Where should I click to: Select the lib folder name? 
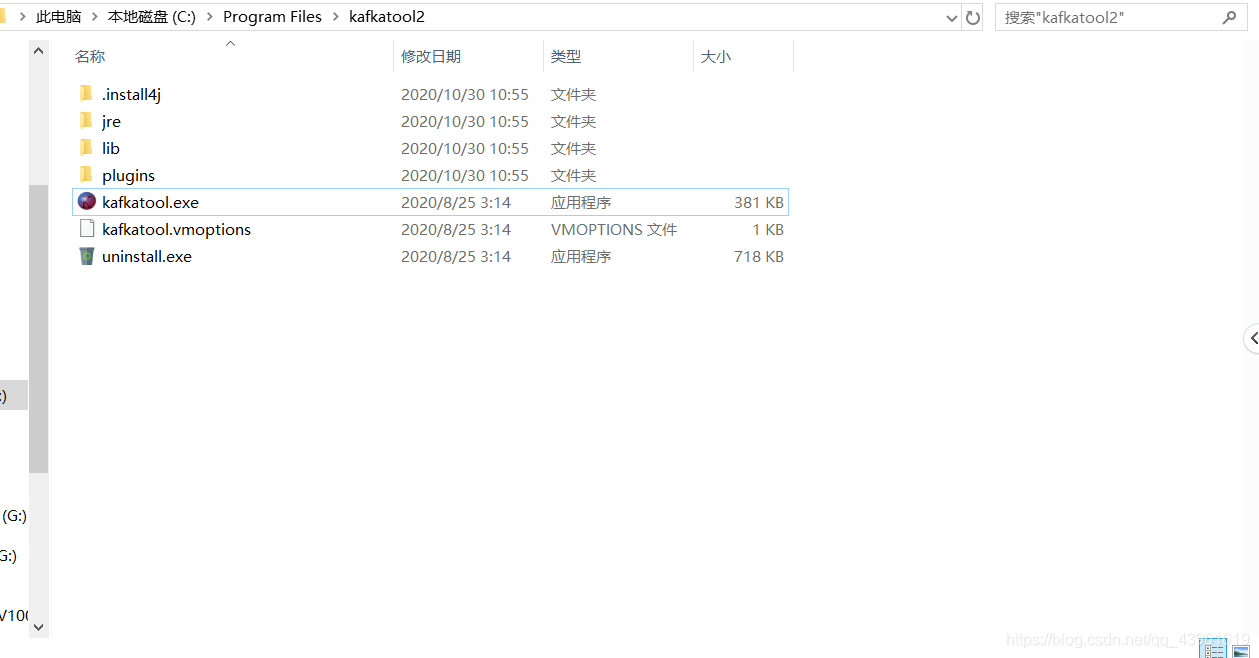[110, 148]
